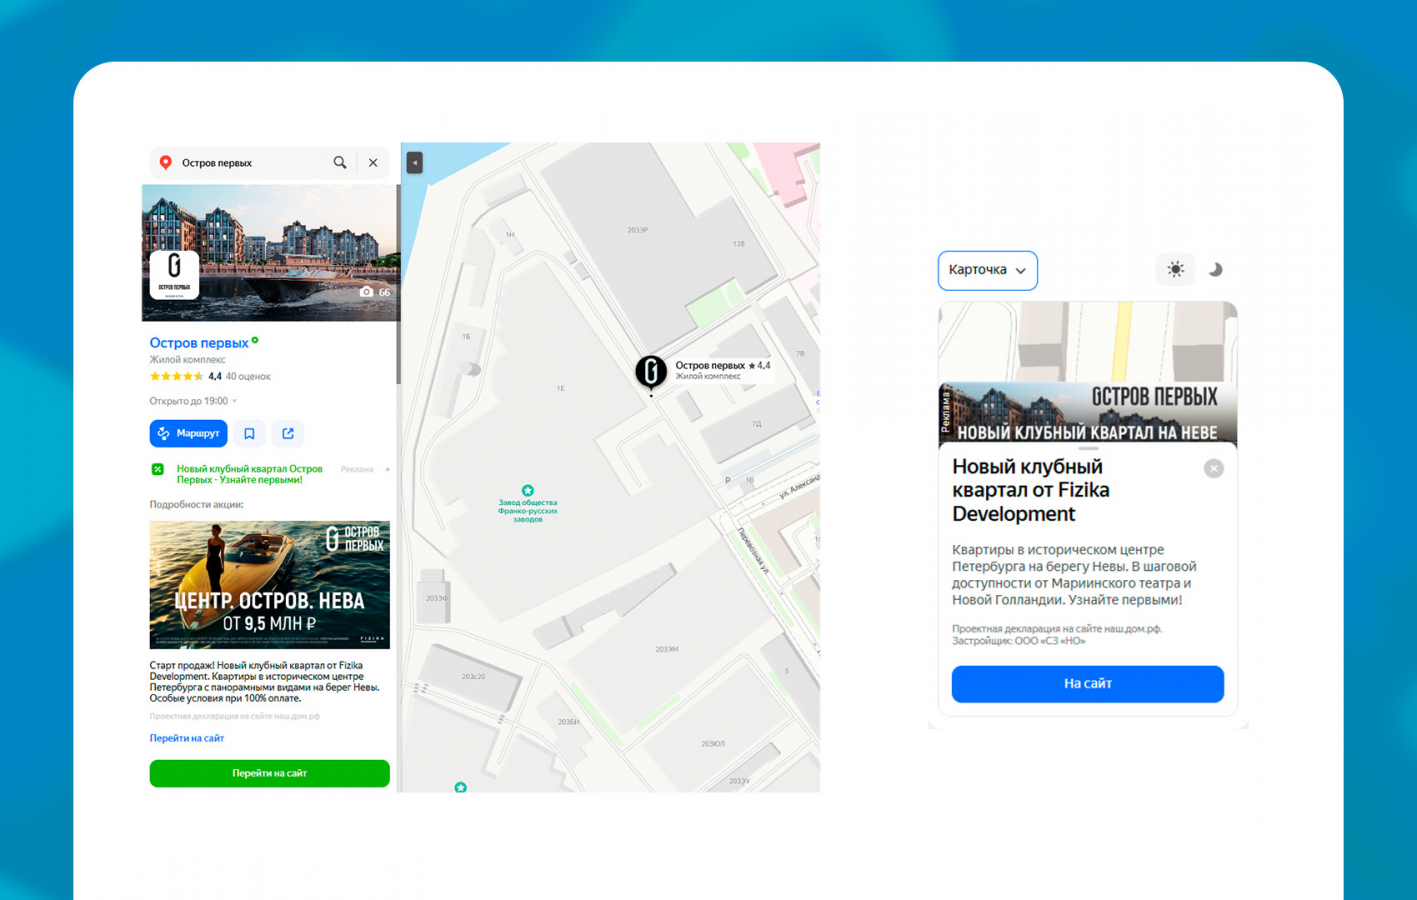
Task: Click the parking 'P' marker on the map
Action: [x=727, y=480]
